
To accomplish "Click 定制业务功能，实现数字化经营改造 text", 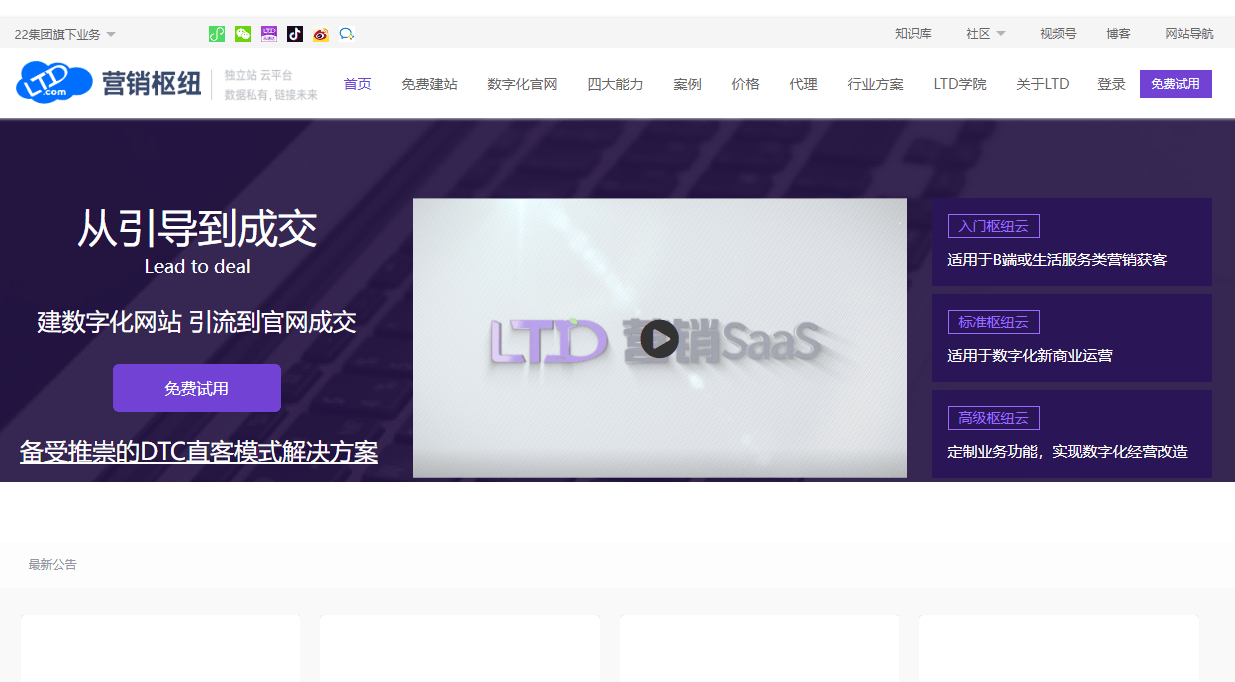I will pyautogui.click(x=1068, y=451).
